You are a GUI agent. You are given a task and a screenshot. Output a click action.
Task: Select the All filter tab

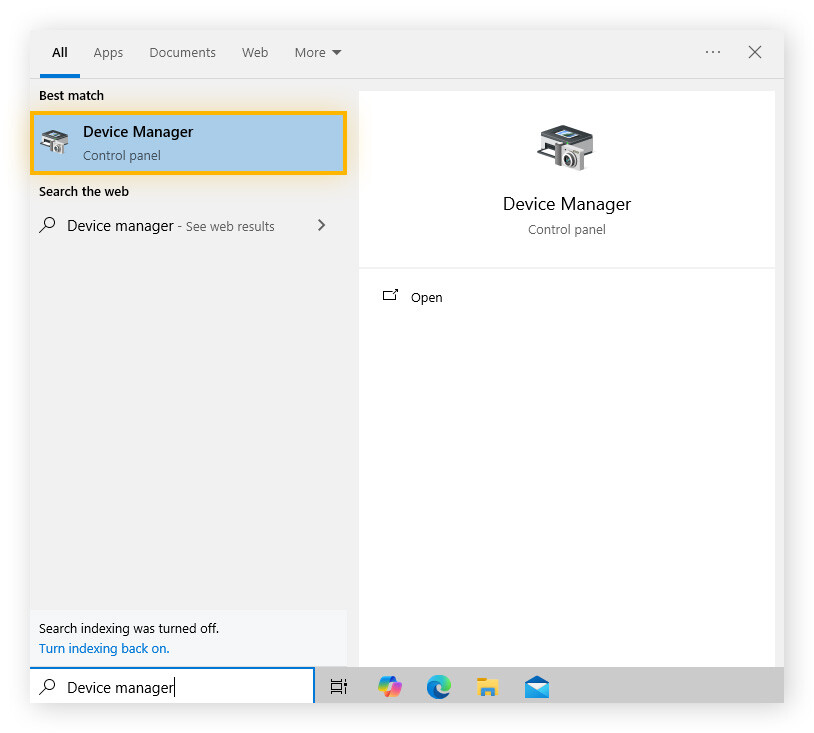point(60,52)
